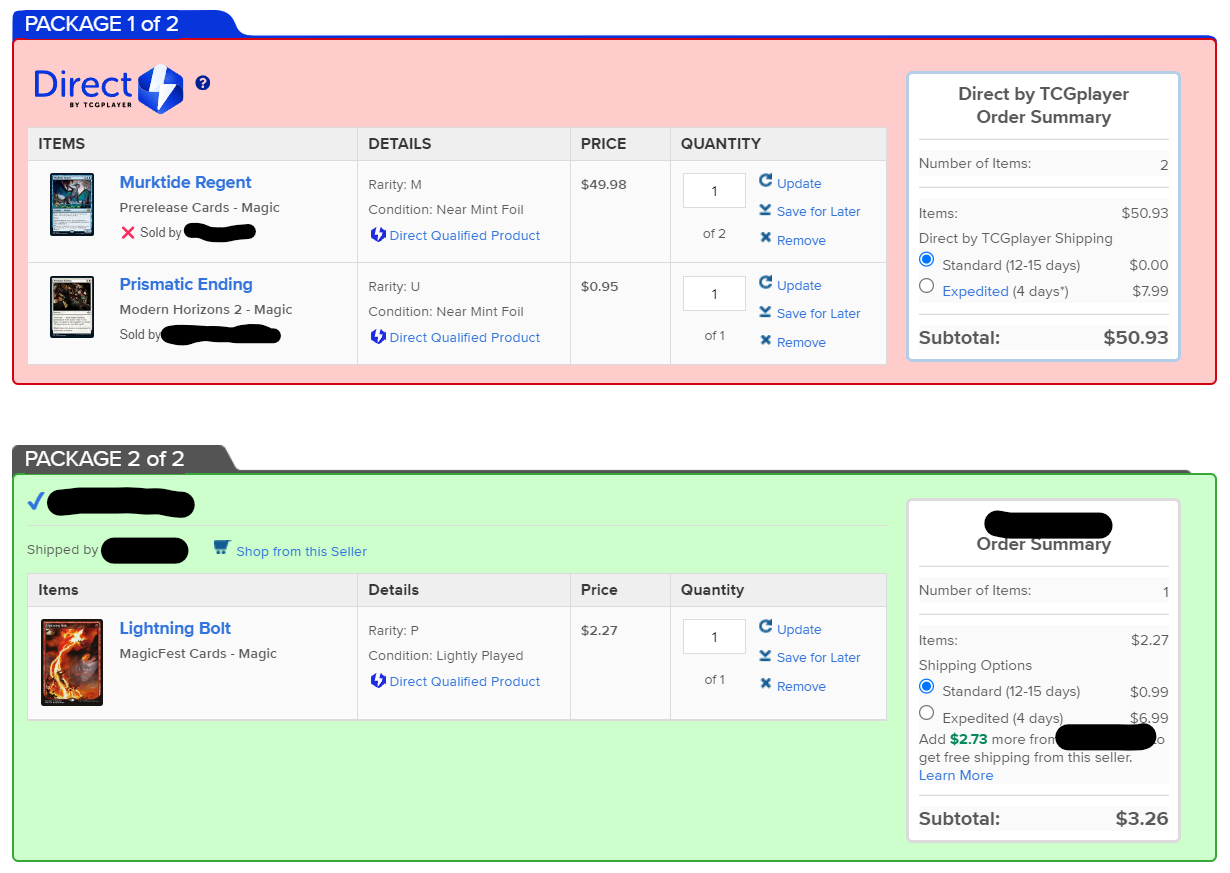Click the blue checkmark icon in Package 2
This screenshot has height=873, width=1230.
pyautogui.click(x=36, y=501)
